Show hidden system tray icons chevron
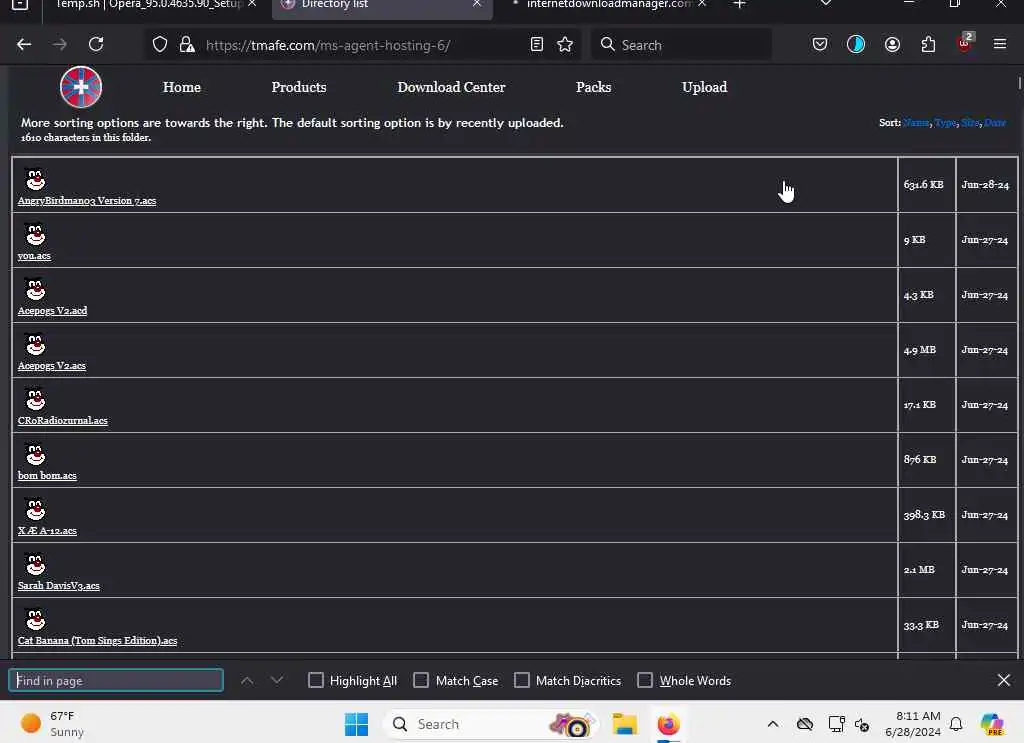 point(773,723)
